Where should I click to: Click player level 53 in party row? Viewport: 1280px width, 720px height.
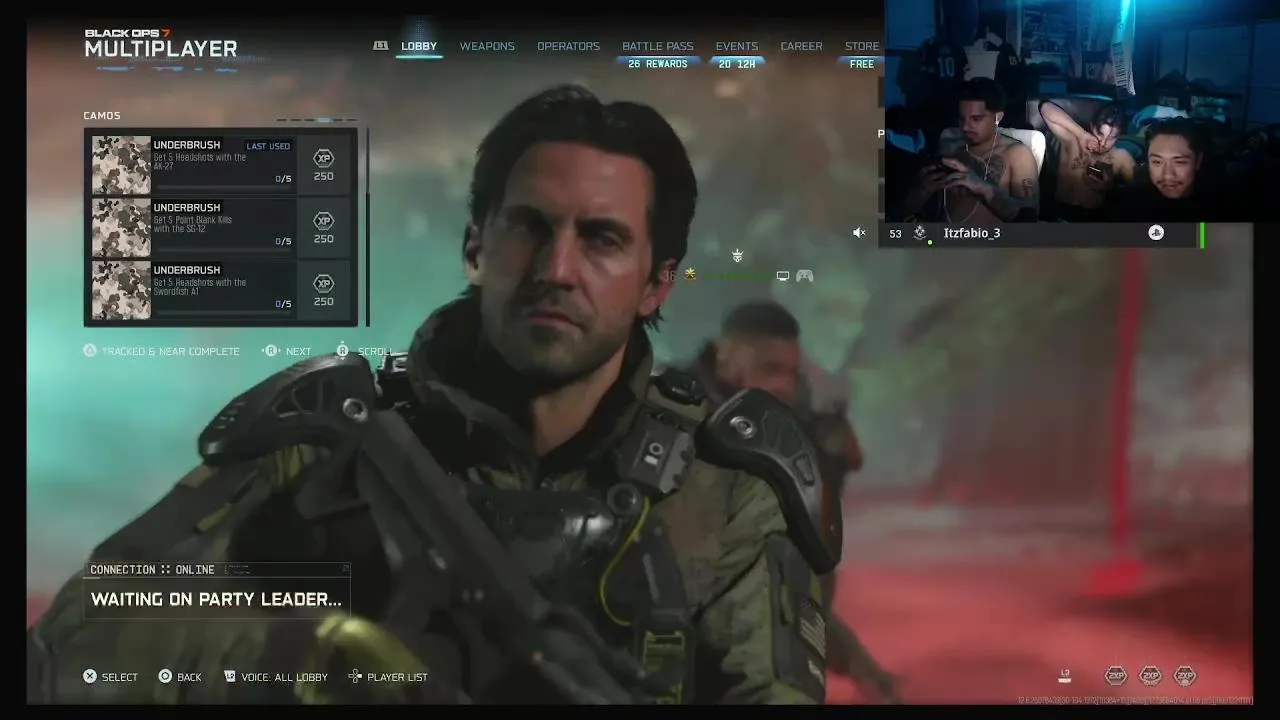(895, 234)
